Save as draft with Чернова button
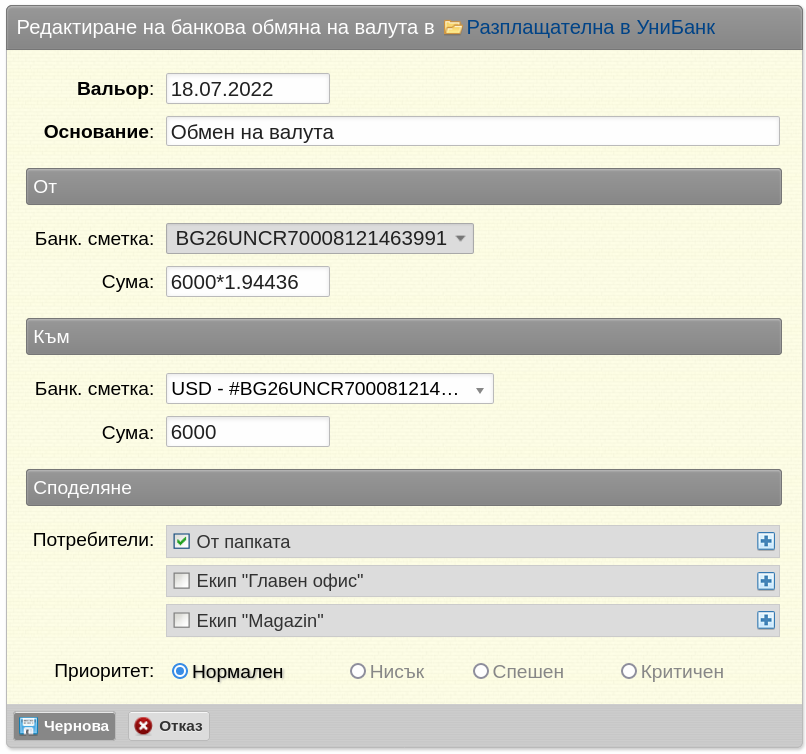This screenshot has height=754, width=806. pos(64,726)
